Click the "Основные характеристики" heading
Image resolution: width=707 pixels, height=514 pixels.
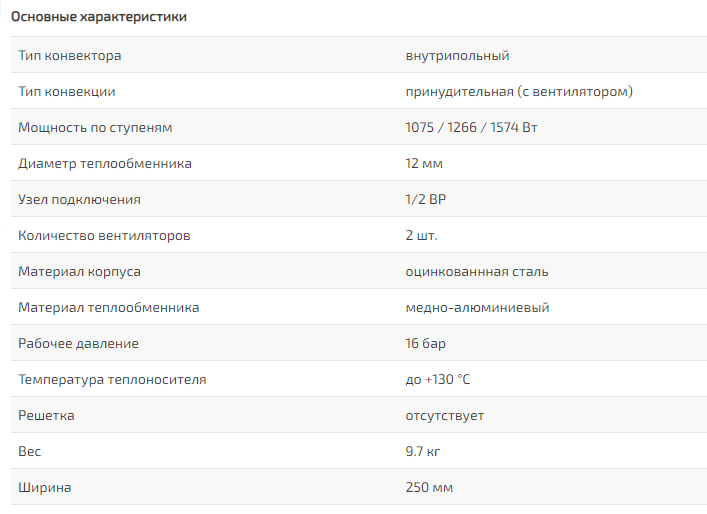pyautogui.click(x=98, y=17)
